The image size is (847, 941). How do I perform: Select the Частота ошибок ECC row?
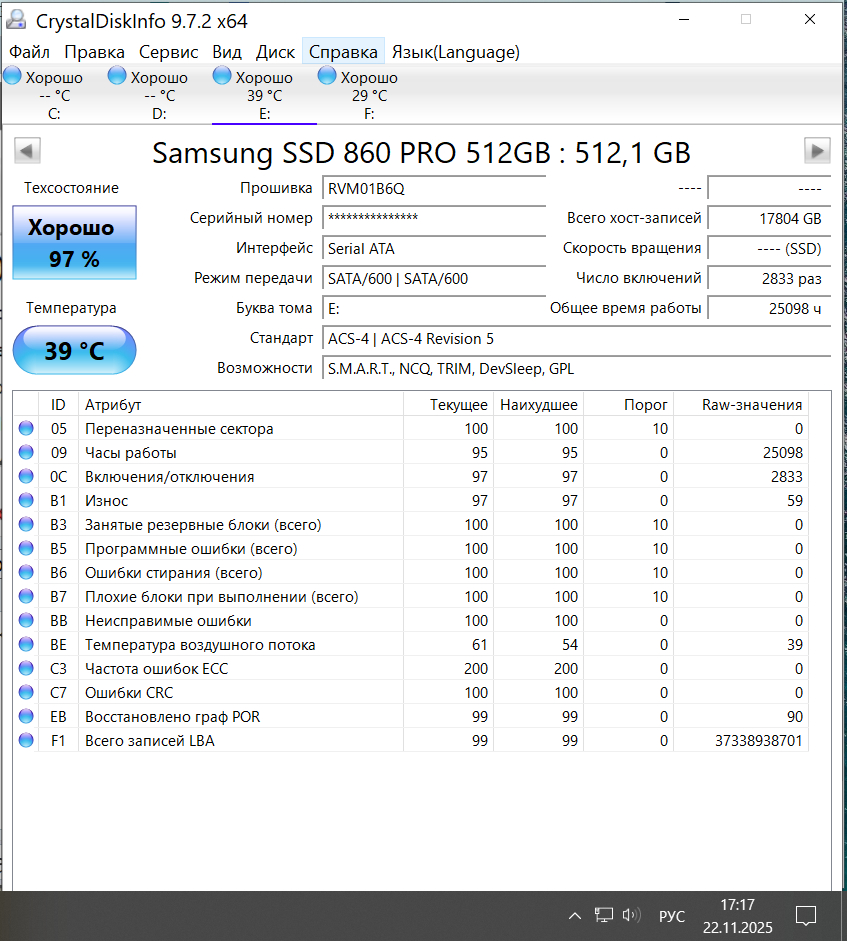point(411,669)
